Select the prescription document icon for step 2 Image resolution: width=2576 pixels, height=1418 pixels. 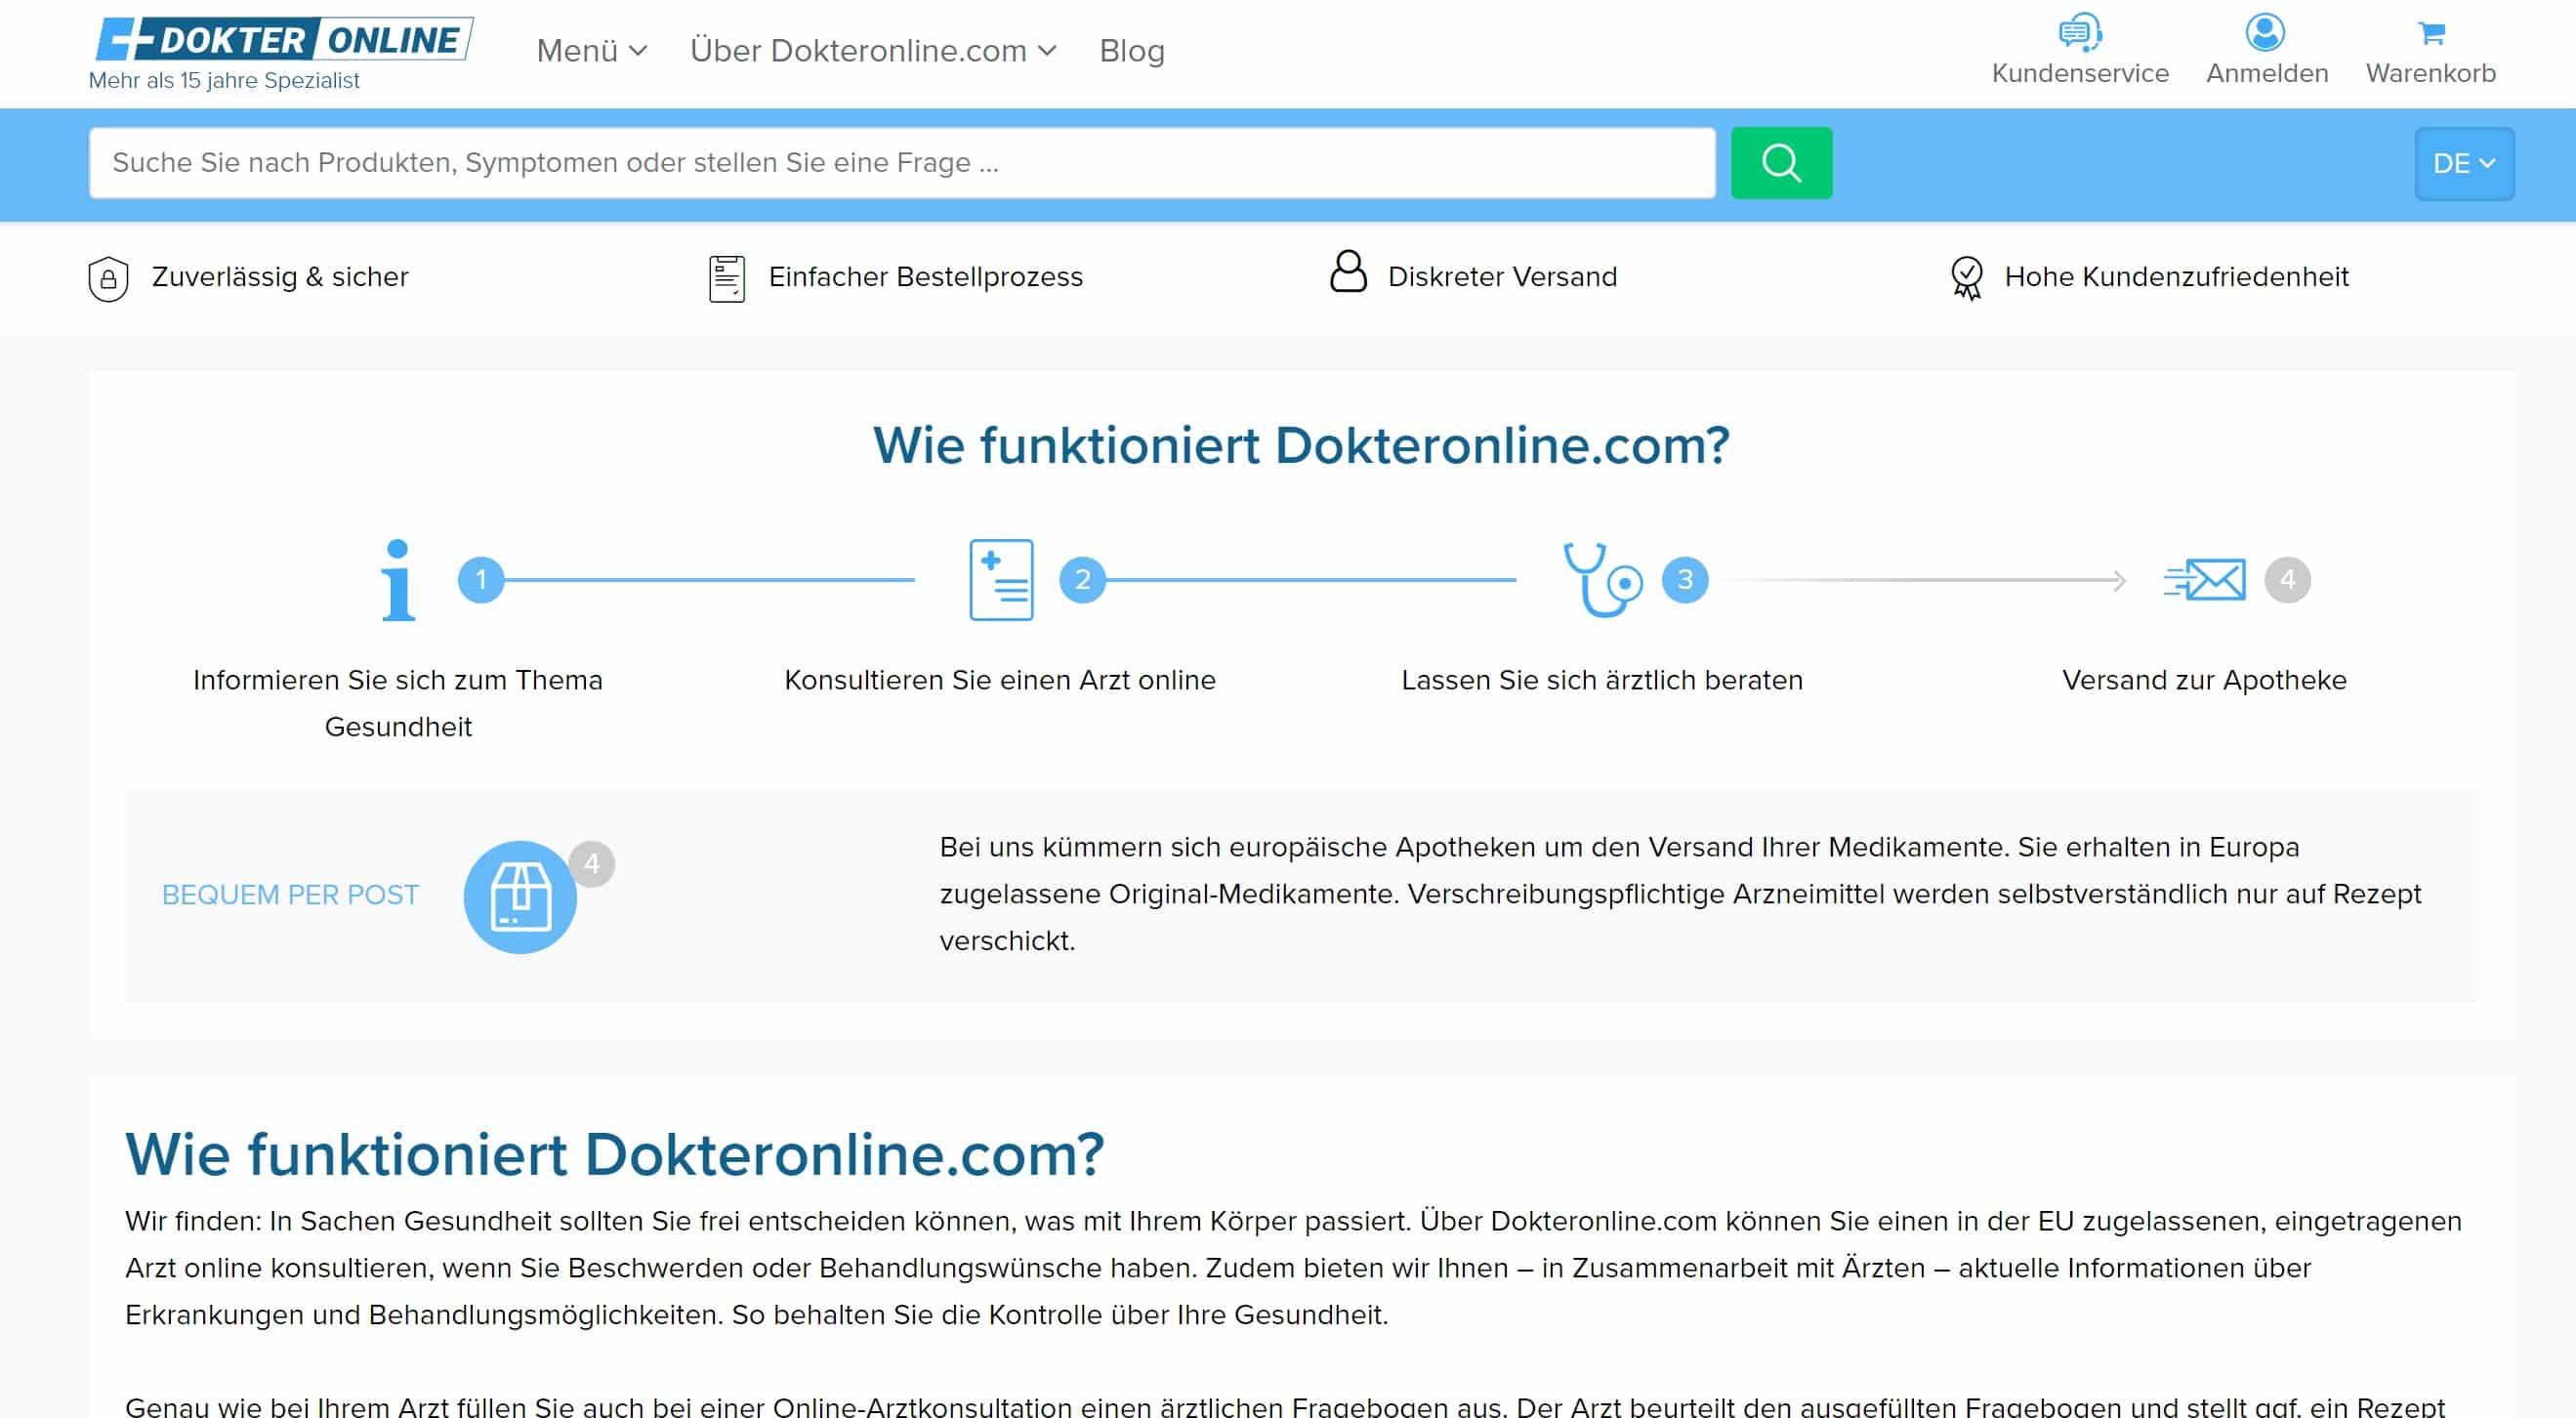[x=1000, y=580]
